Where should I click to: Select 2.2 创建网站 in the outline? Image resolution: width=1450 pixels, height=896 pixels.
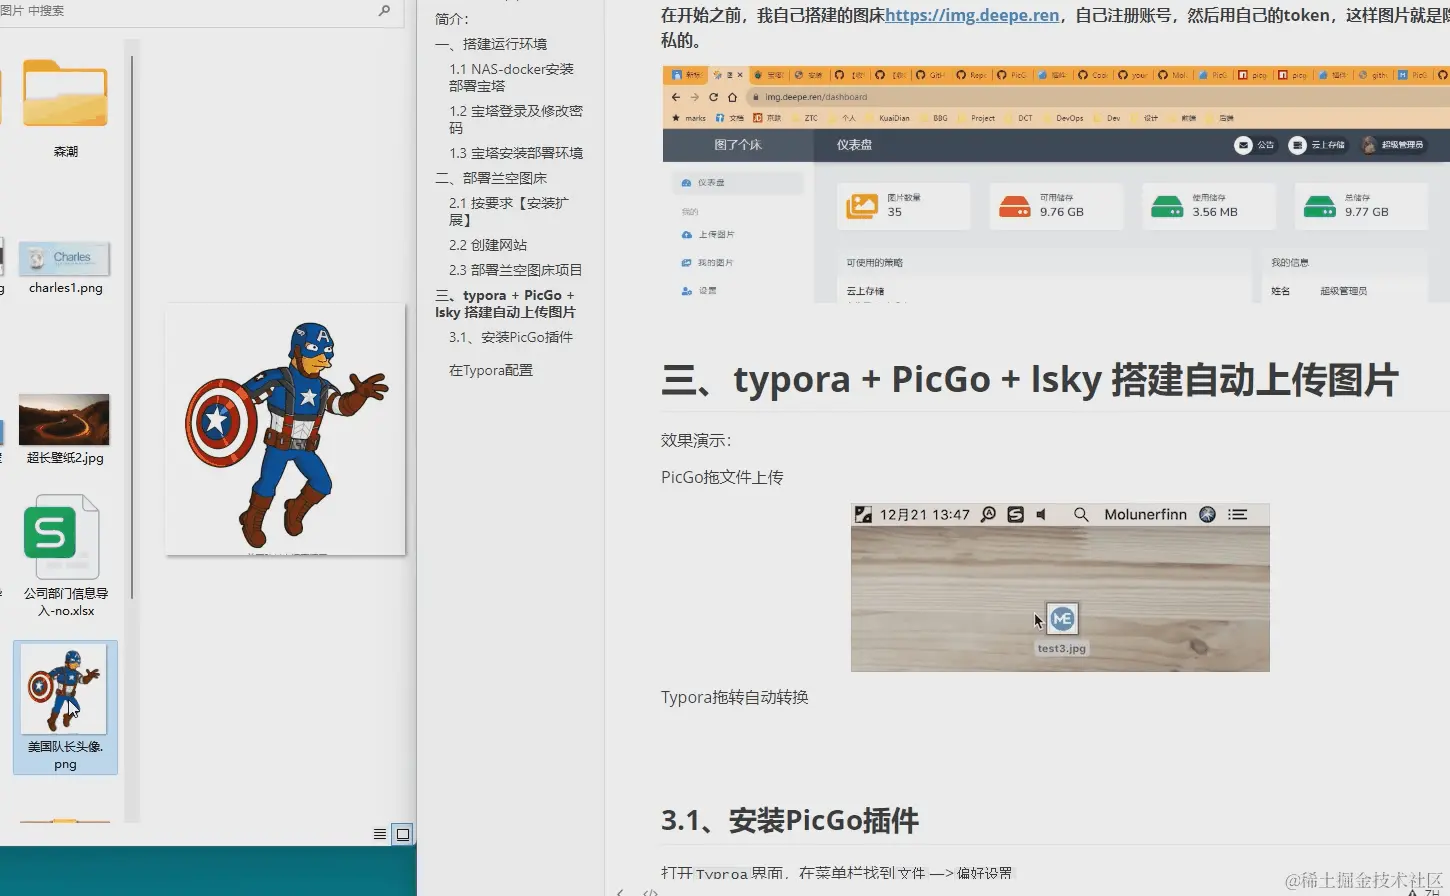(491, 244)
